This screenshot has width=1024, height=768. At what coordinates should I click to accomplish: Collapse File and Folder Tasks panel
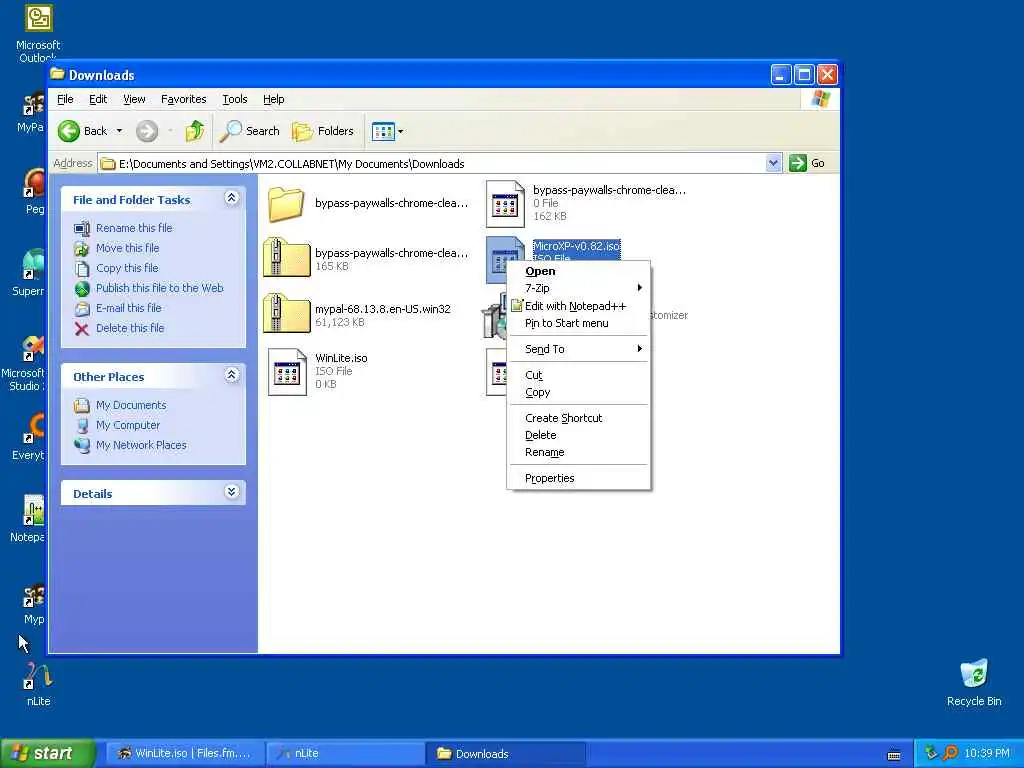tap(232, 198)
